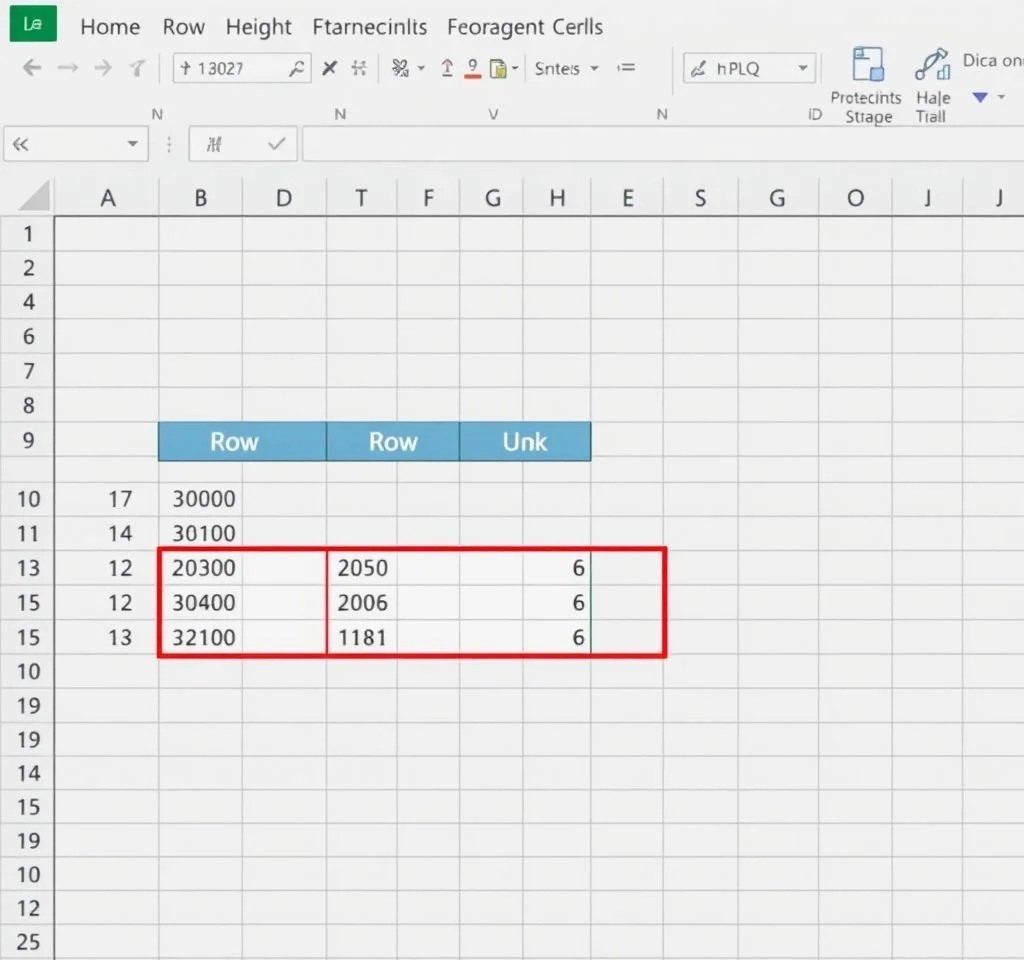The width and height of the screenshot is (1024, 960).
Task: Select column A header
Action: 107,198
